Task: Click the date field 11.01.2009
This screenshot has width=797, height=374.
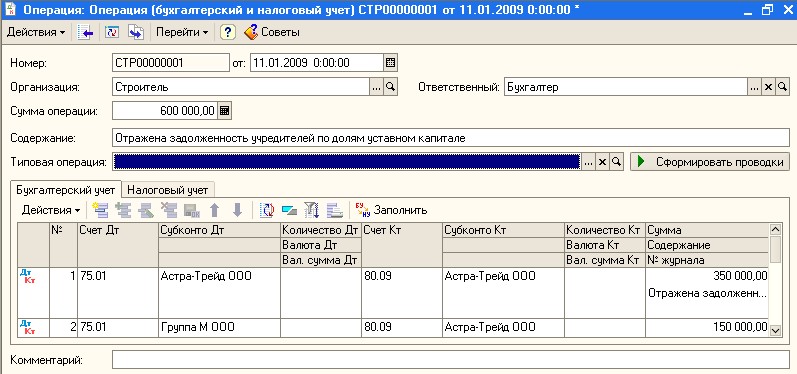Action: 317,63
